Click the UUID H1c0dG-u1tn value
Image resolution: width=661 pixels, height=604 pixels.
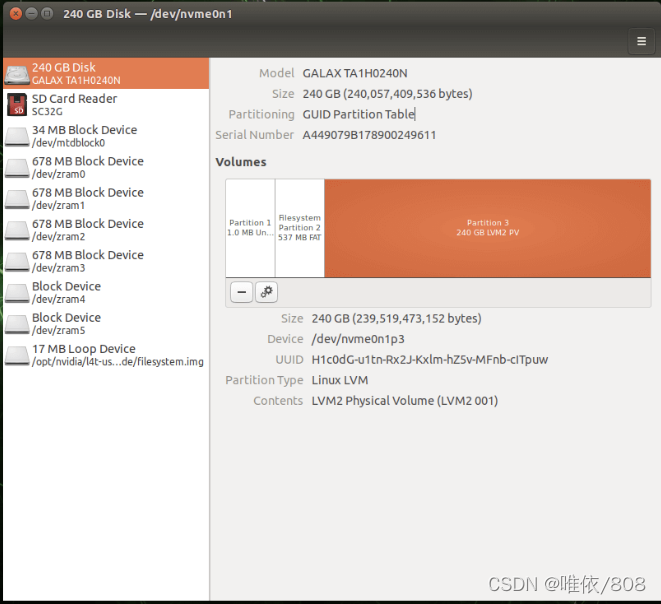430,360
